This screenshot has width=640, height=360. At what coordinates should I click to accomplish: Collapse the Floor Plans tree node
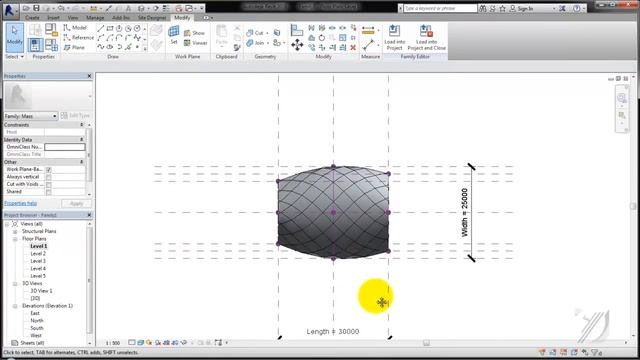[15, 239]
